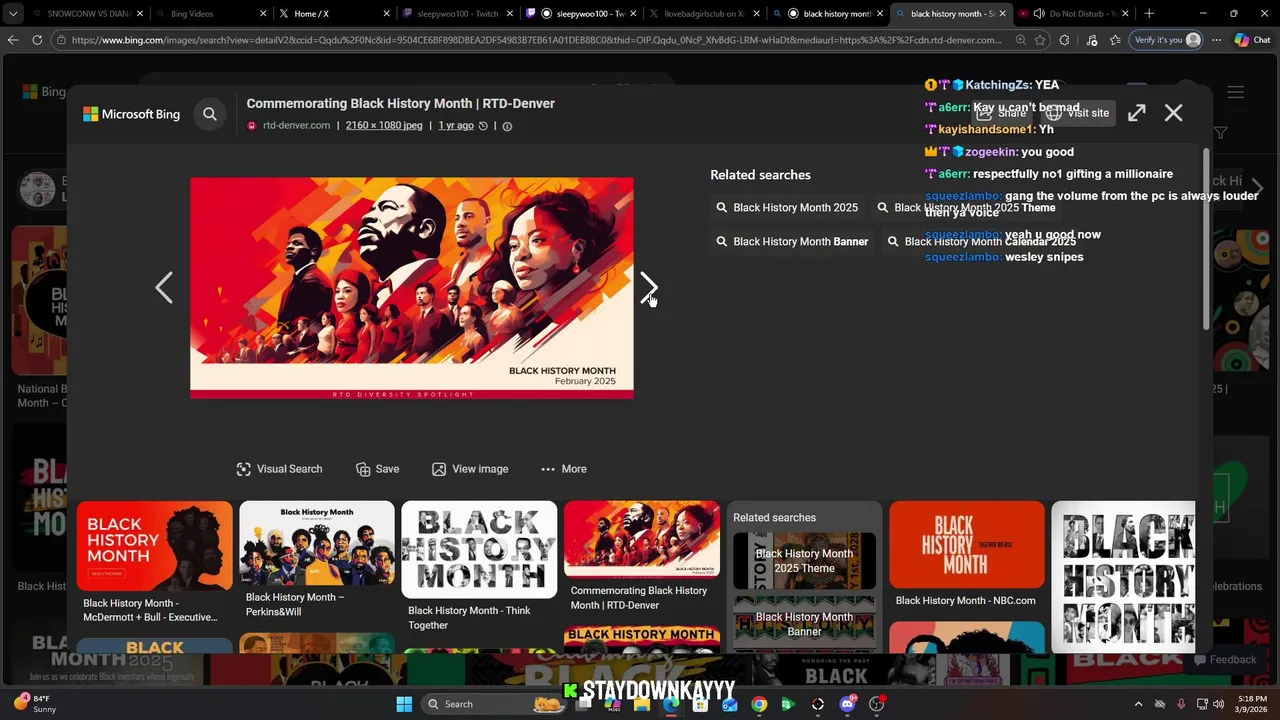Click the browser back arrow
Image resolution: width=1280 pixels, height=720 pixels.
point(13,40)
